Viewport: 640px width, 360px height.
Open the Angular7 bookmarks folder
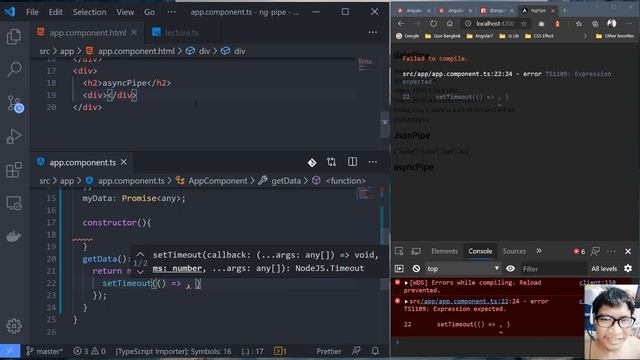pos(479,36)
